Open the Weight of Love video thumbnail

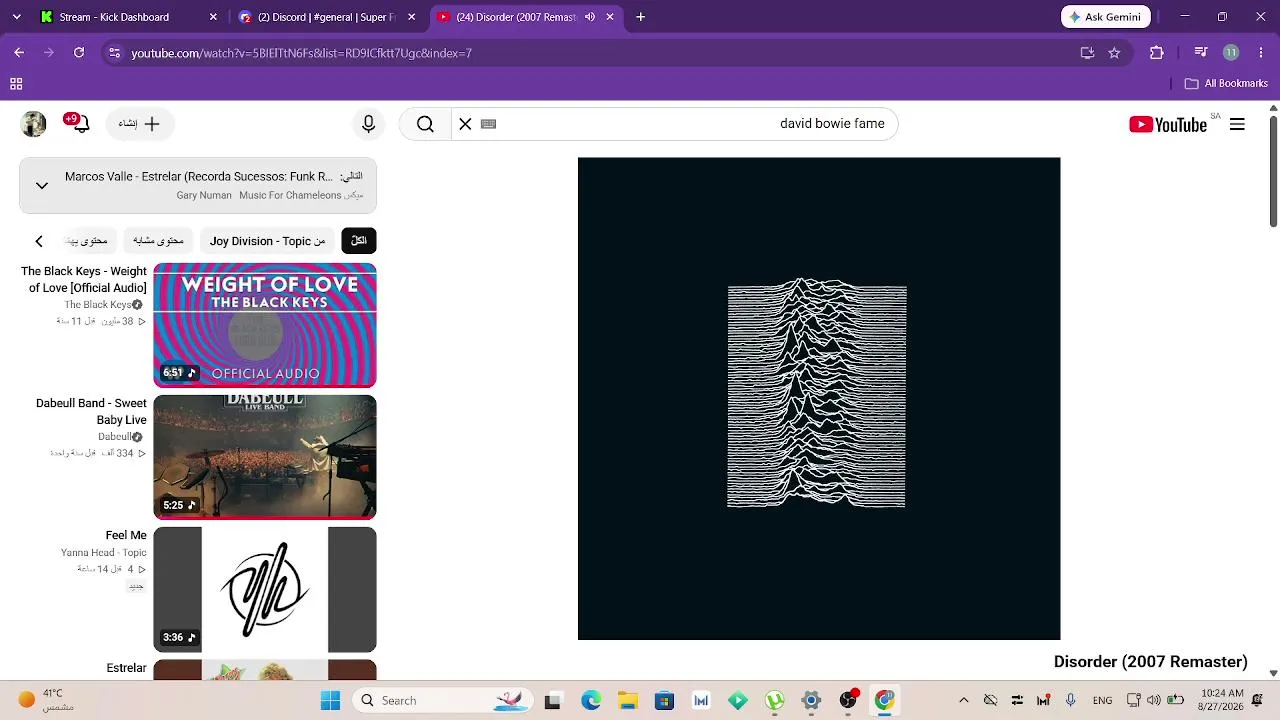coord(265,325)
